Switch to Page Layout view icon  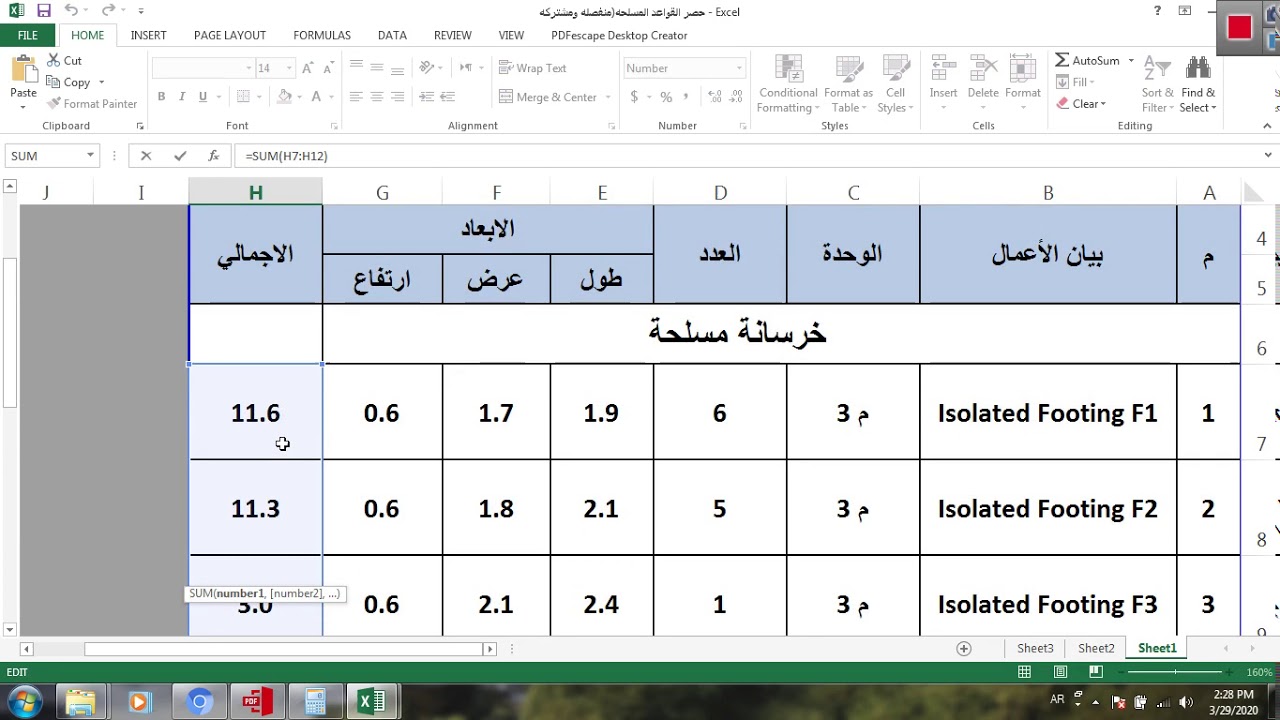click(x=1061, y=672)
